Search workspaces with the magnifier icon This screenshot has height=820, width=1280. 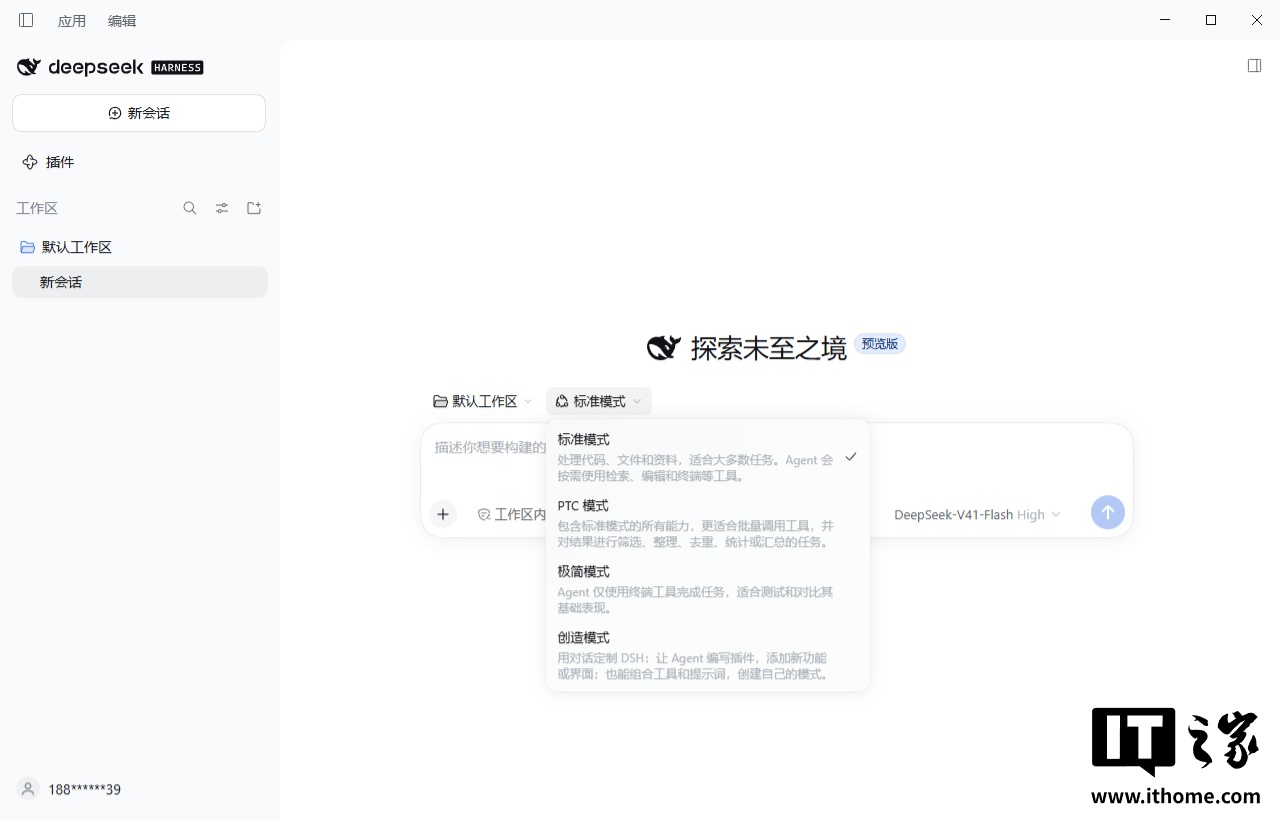tap(190, 208)
